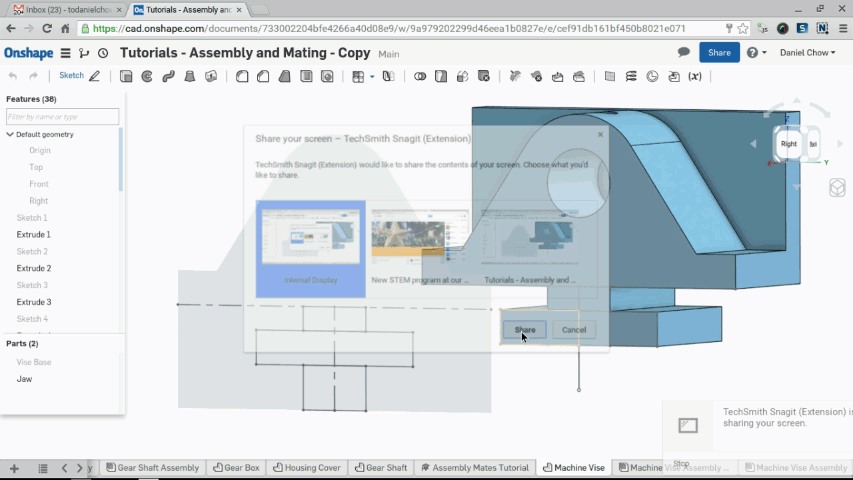Image resolution: width=853 pixels, height=480 pixels.
Task: Select the Shell tool icon
Action: [x=306, y=76]
